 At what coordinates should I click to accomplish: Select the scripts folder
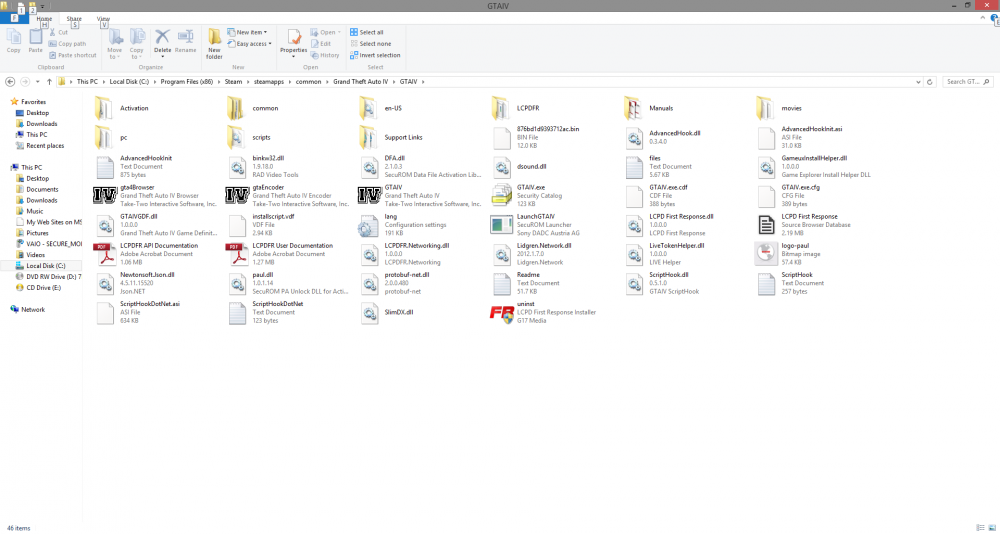point(249,137)
